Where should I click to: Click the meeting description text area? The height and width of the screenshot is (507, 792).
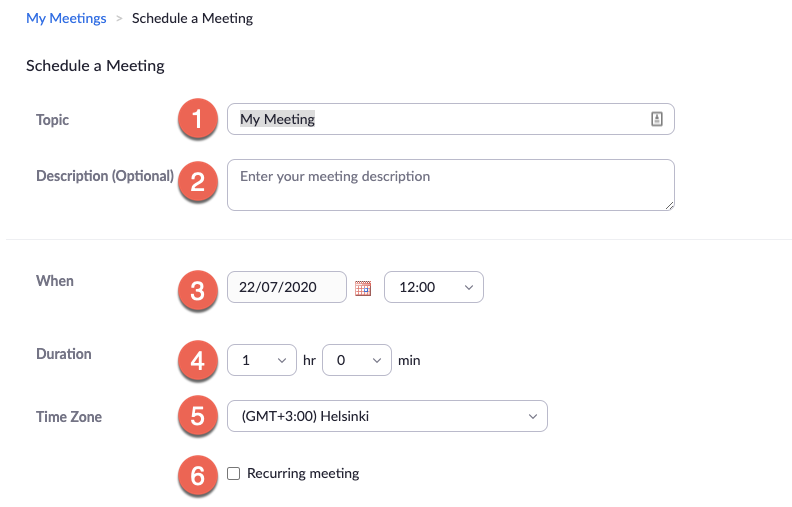coord(451,185)
